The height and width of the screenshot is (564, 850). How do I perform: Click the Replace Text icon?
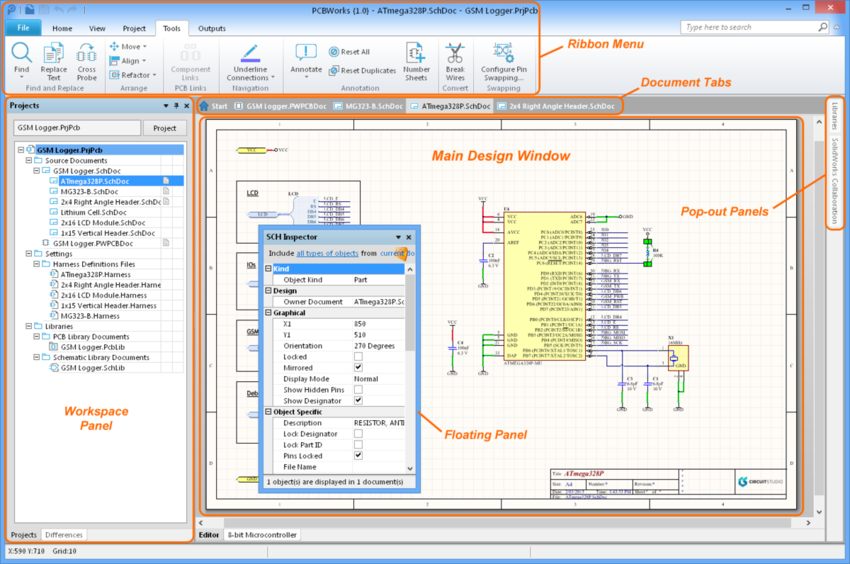54,62
